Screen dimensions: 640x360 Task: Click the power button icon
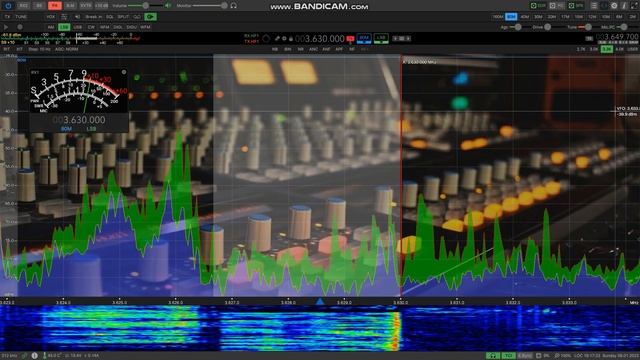tap(9, 6)
